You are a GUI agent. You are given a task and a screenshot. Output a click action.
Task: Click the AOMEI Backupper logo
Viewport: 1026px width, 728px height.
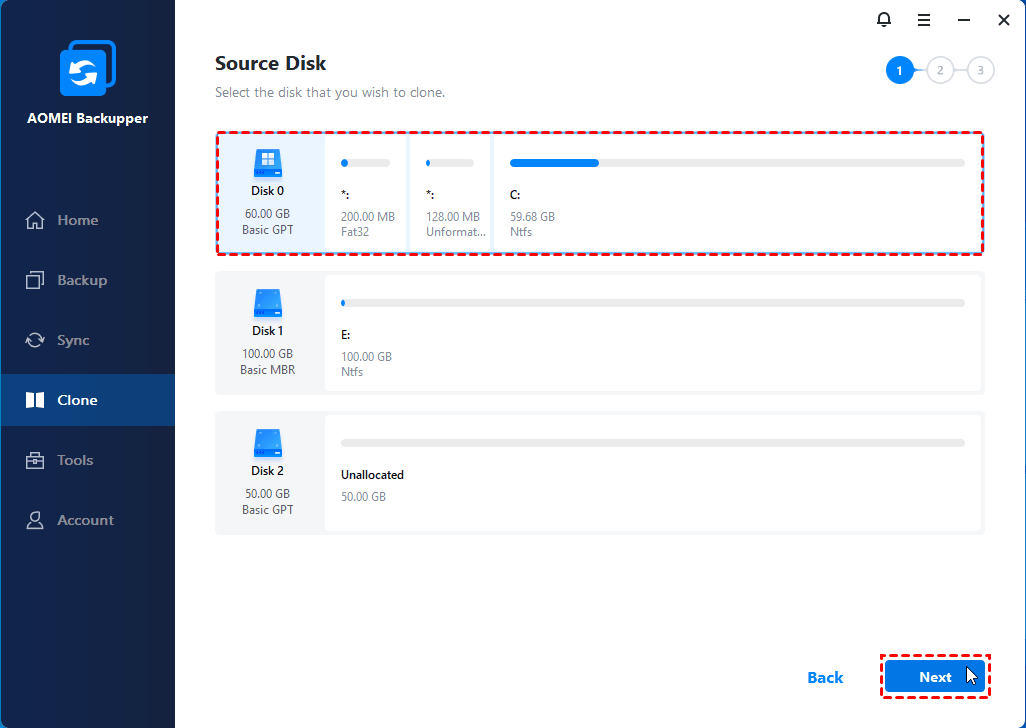point(87,68)
